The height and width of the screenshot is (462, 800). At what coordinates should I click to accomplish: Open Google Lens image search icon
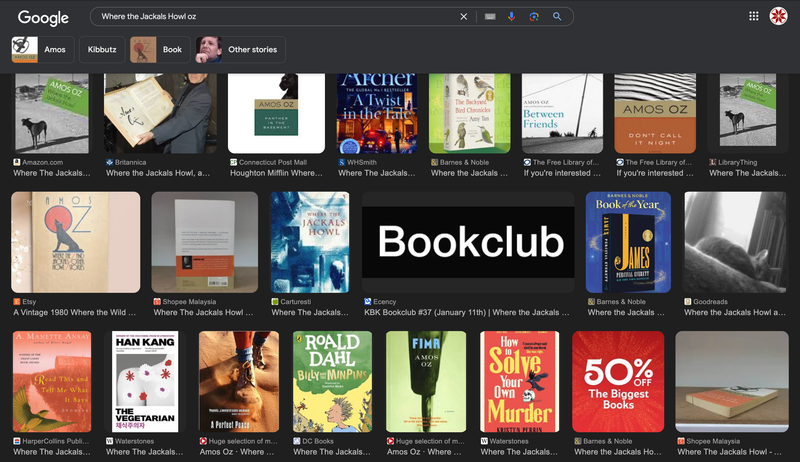pyautogui.click(x=534, y=16)
